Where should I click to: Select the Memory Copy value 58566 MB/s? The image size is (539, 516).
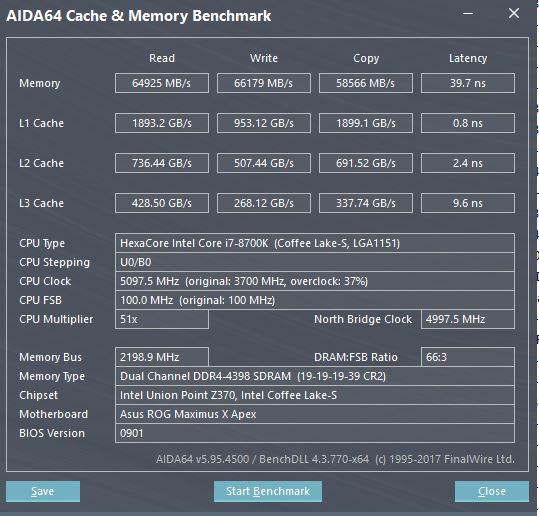tap(366, 83)
